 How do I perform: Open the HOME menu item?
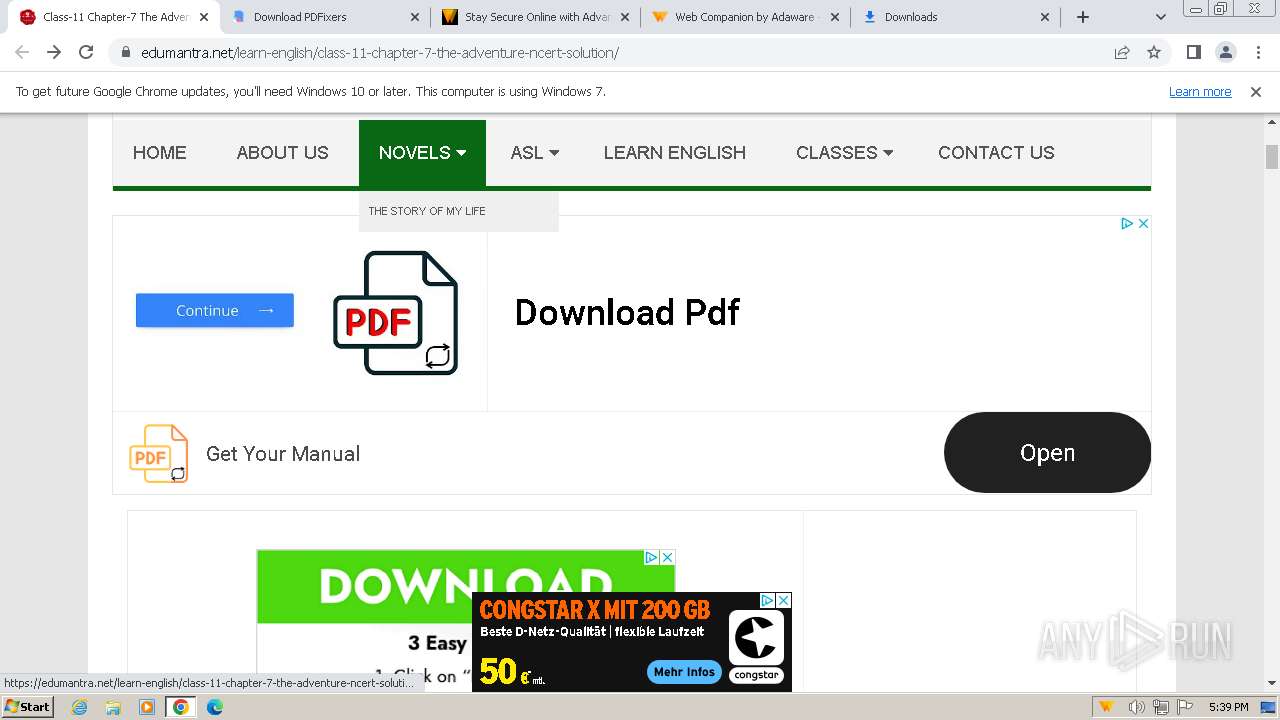tap(160, 152)
